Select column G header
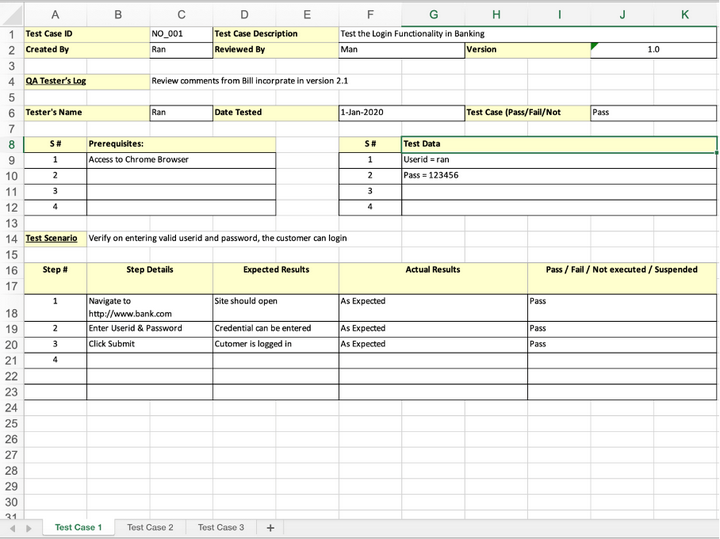Viewport: 720px width, 539px height. click(x=433, y=15)
